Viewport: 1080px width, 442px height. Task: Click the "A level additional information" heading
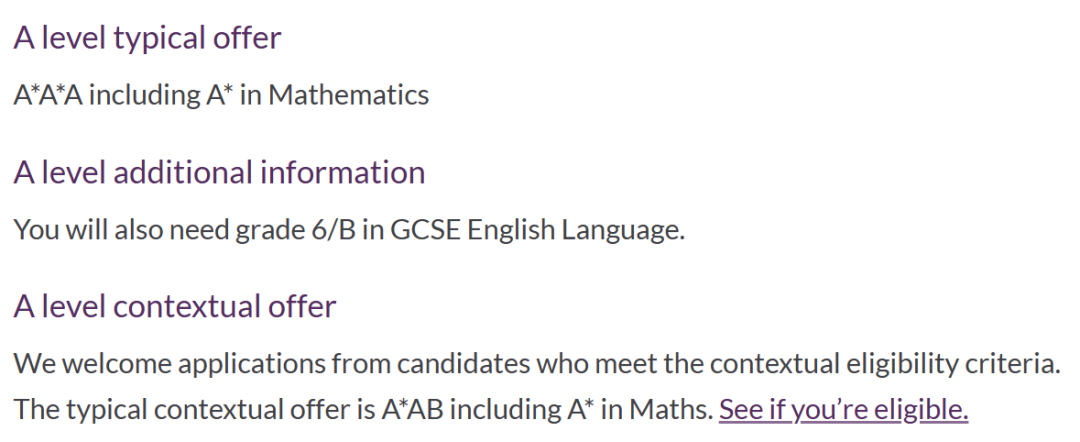219,172
